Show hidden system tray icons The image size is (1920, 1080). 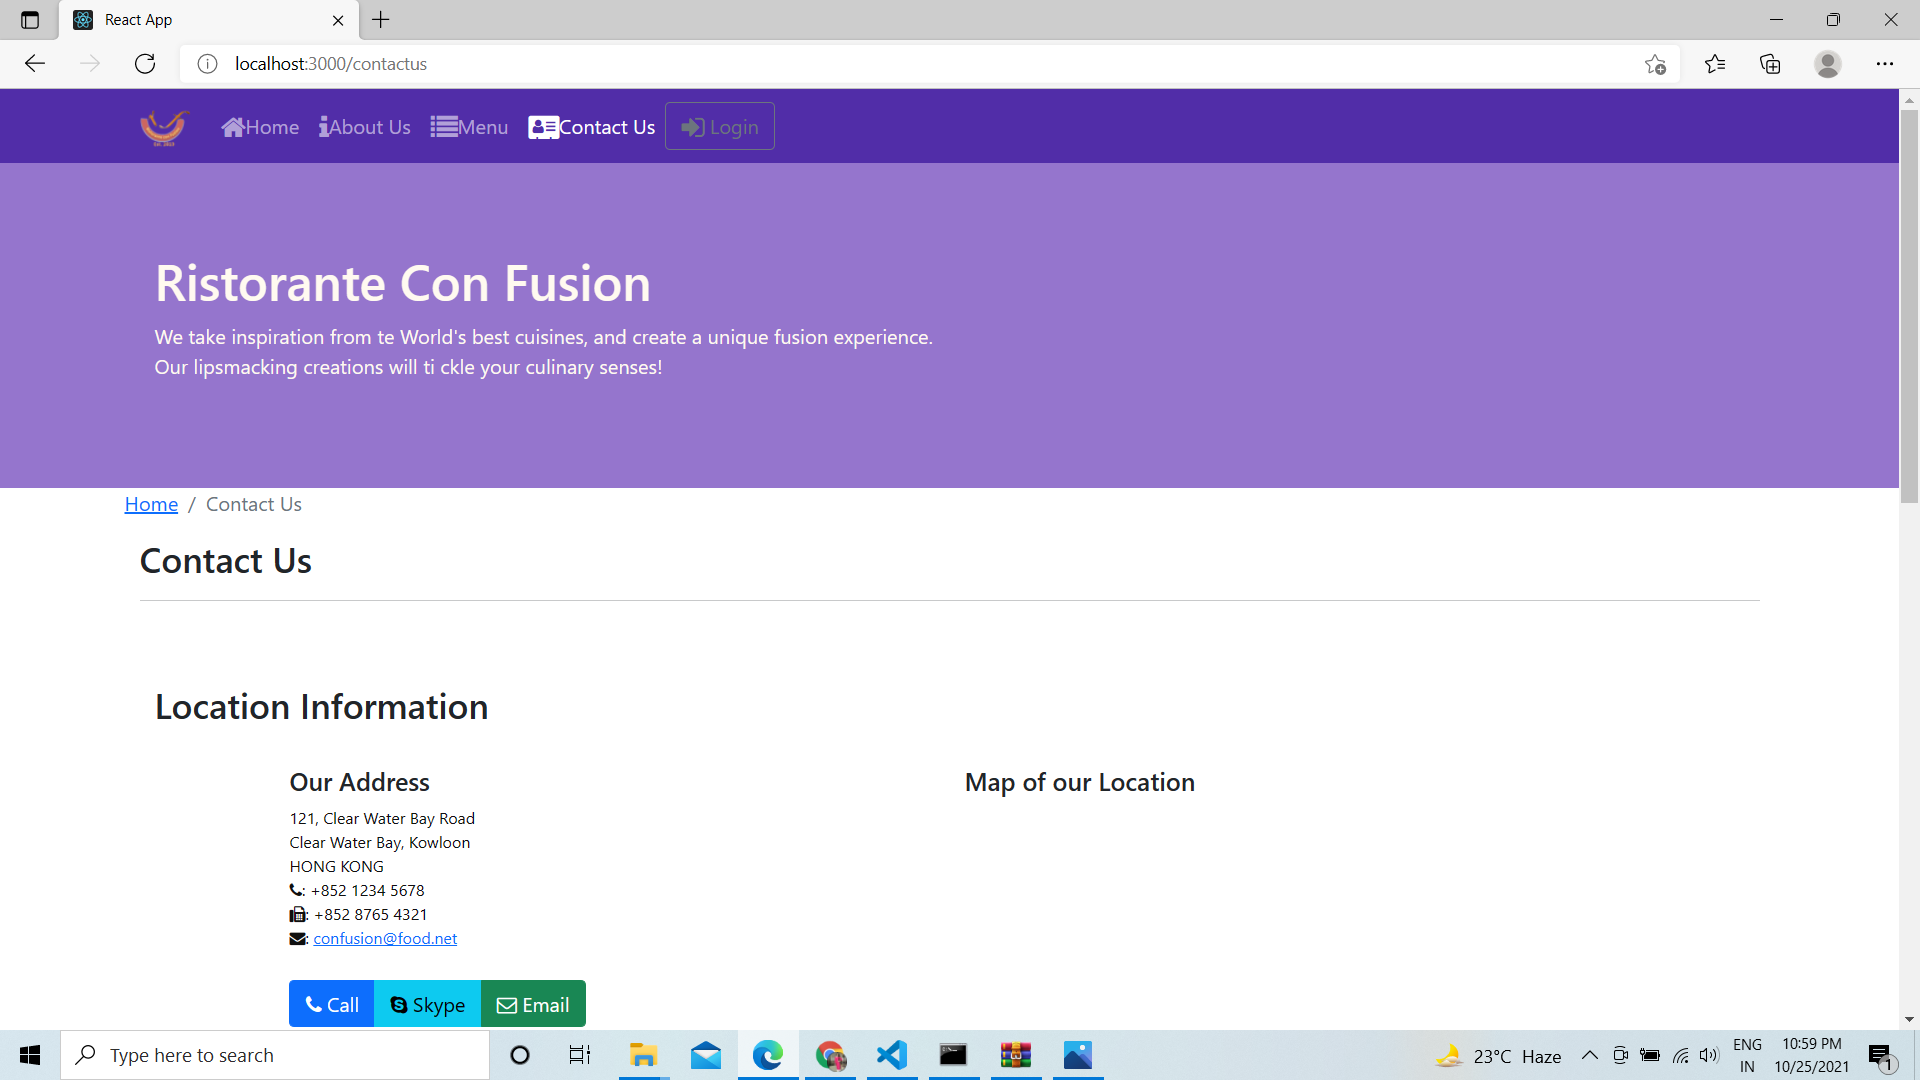tap(1589, 1055)
